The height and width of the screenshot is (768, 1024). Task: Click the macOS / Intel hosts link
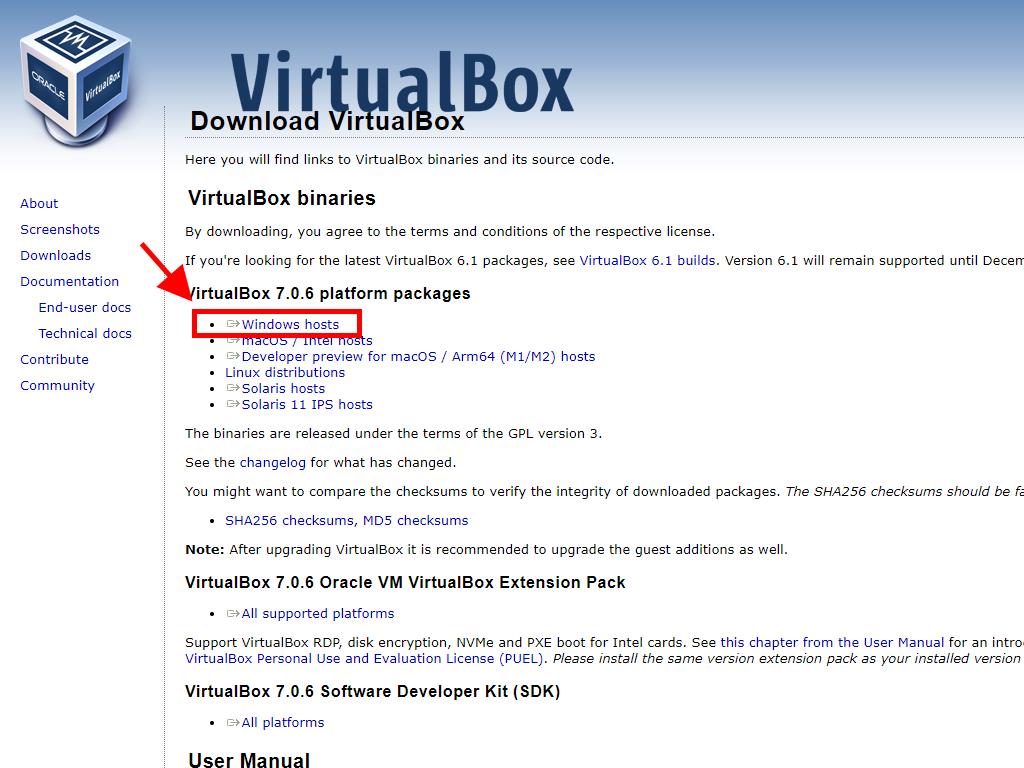pos(307,341)
